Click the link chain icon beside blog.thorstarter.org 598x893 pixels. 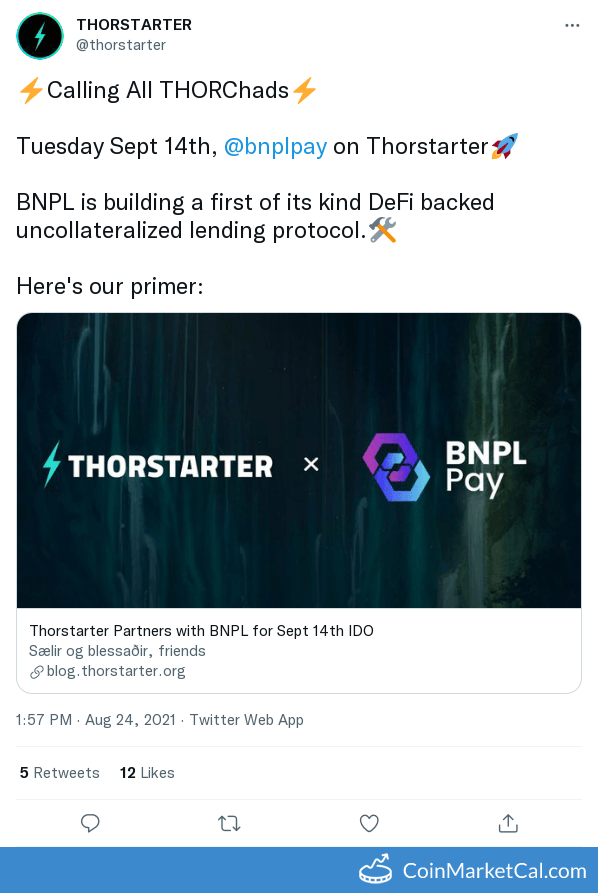click(x=38, y=671)
